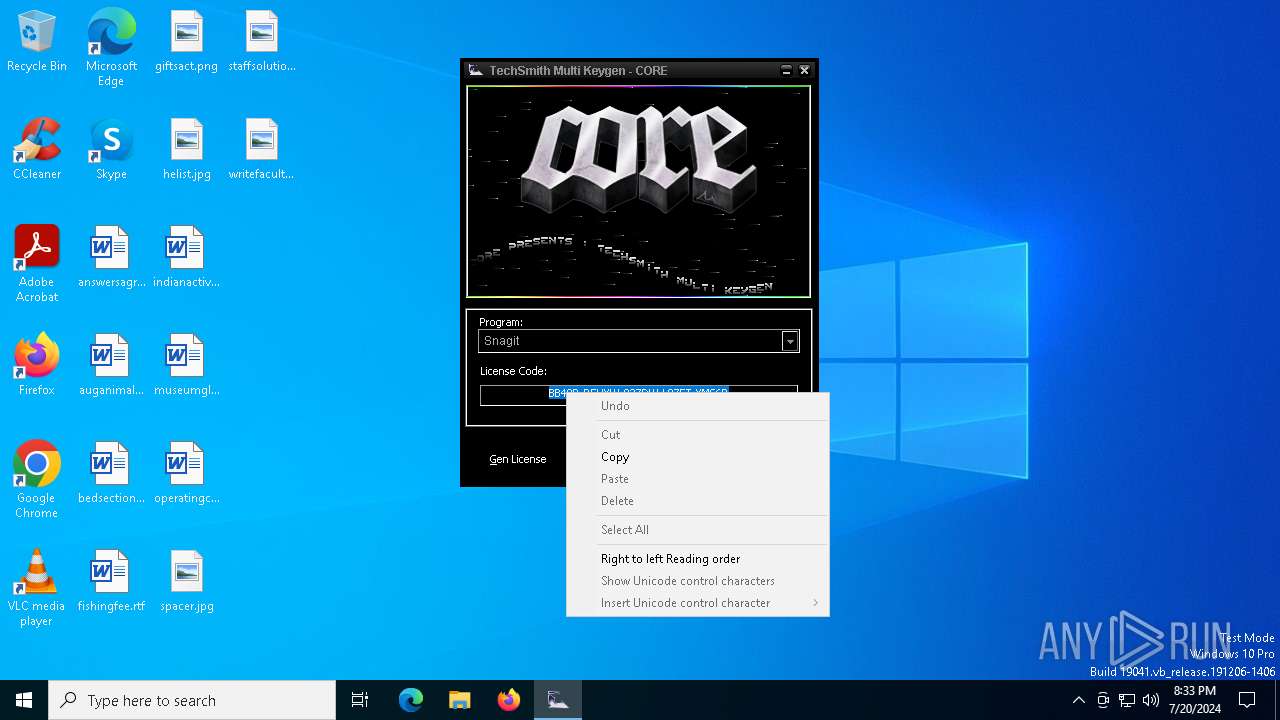Click the keygen app taskbar button

pyautogui.click(x=558, y=700)
